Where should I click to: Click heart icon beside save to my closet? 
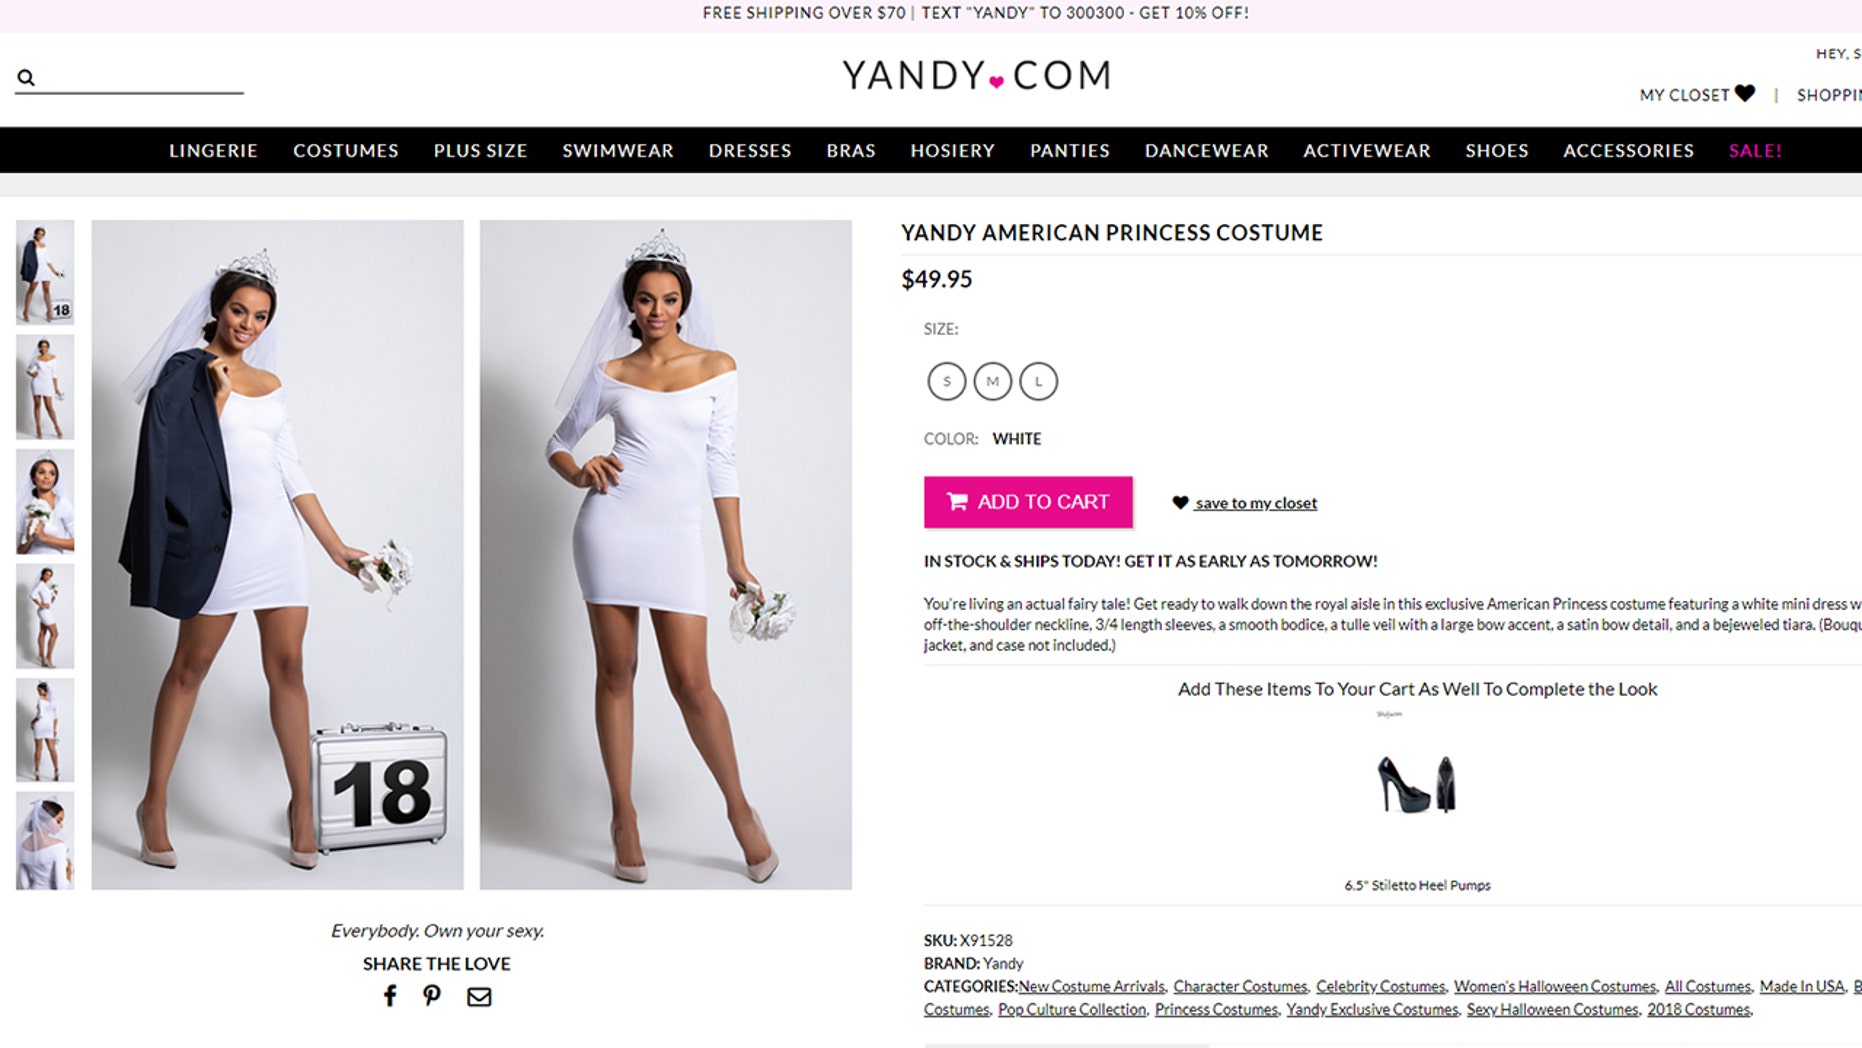[1180, 502]
